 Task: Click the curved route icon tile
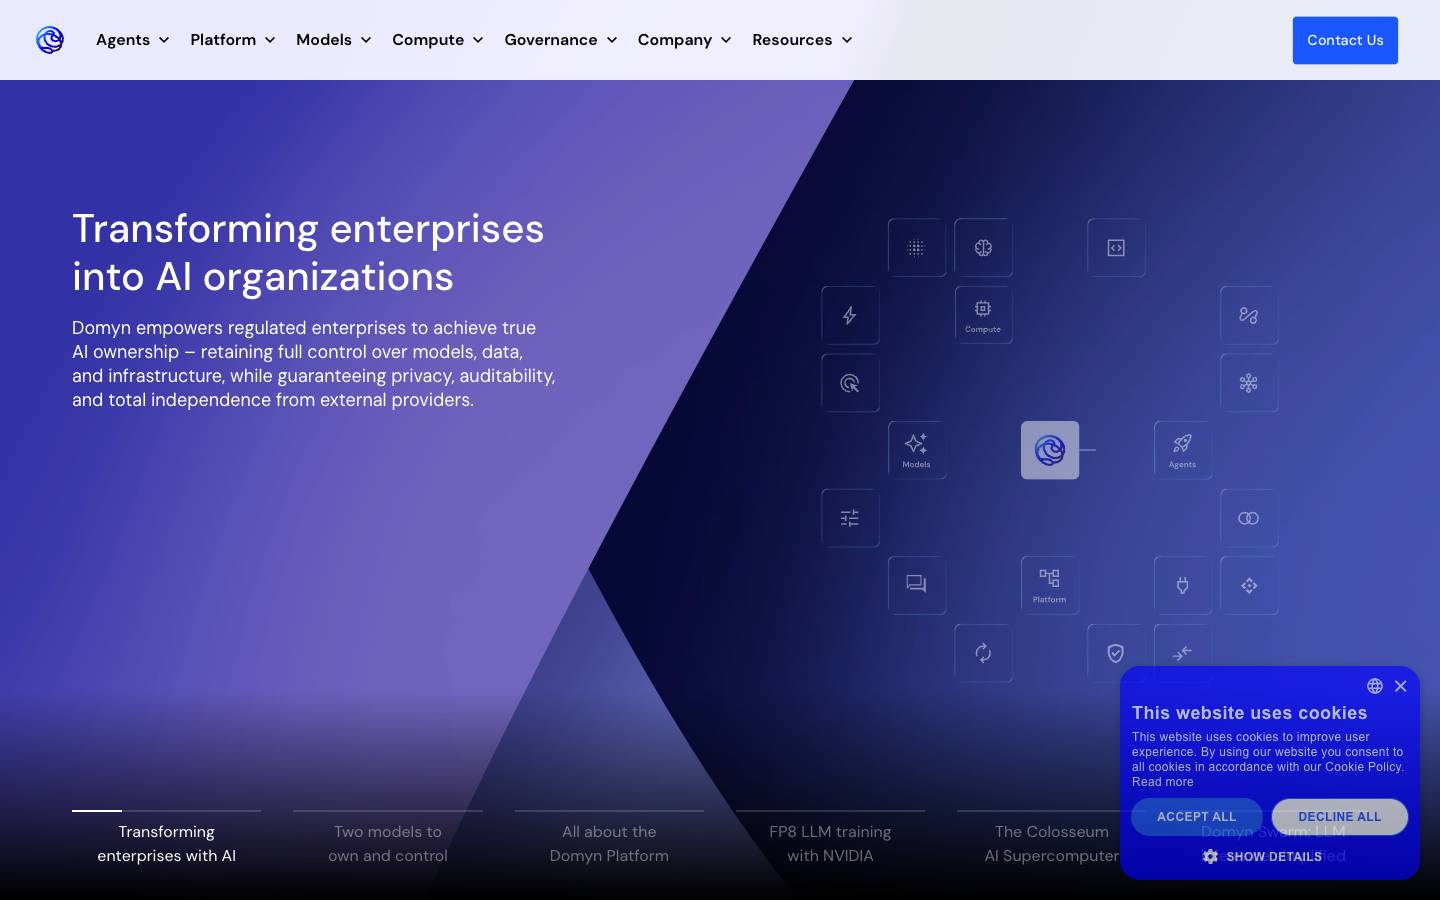pos(1249,315)
